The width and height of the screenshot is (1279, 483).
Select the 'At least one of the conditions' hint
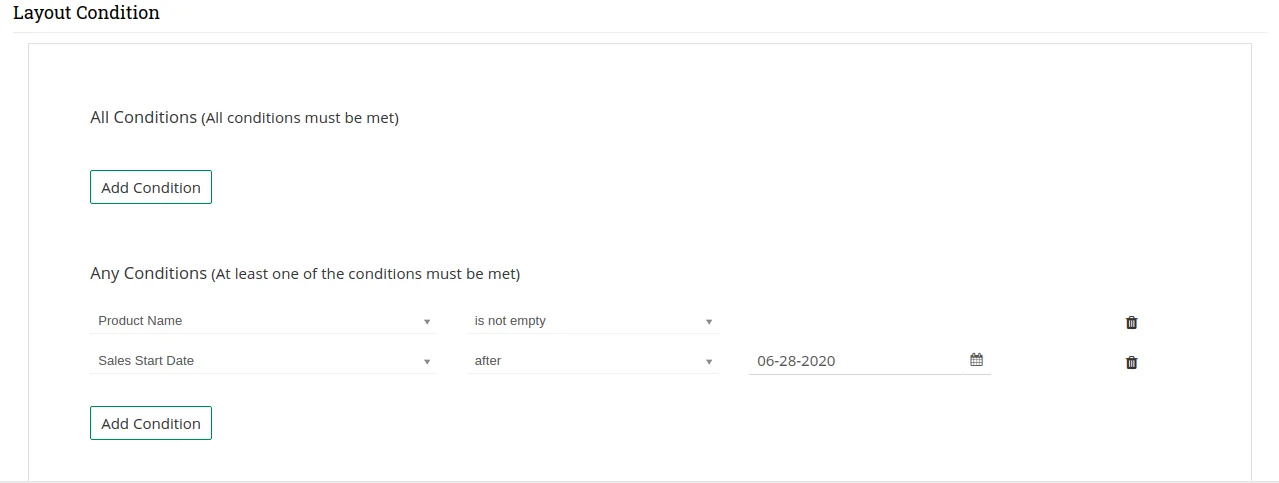pos(365,274)
